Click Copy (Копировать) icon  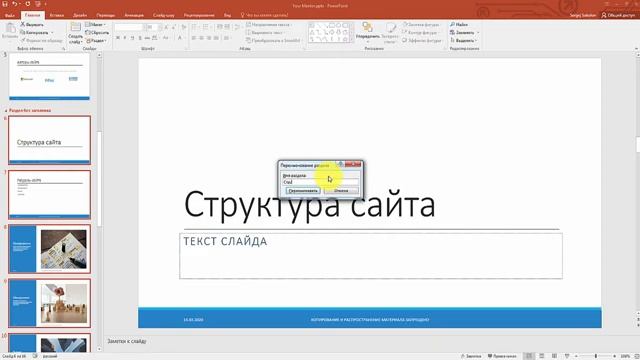23,32
